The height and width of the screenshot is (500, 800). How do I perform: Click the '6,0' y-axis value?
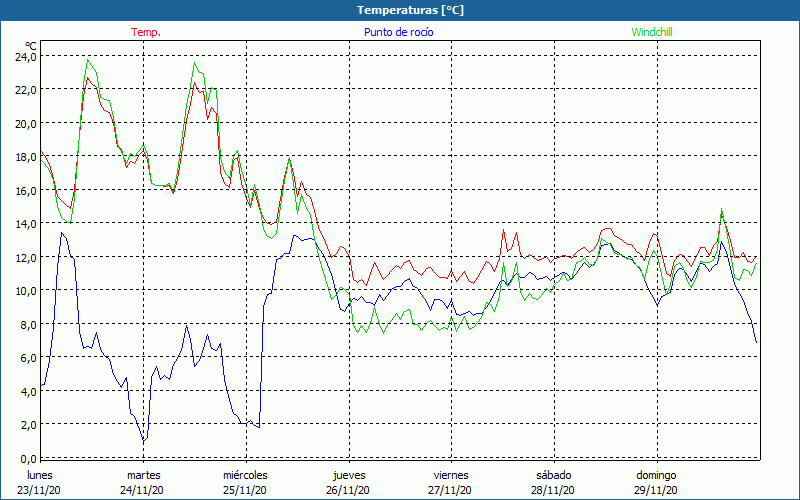point(28,358)
